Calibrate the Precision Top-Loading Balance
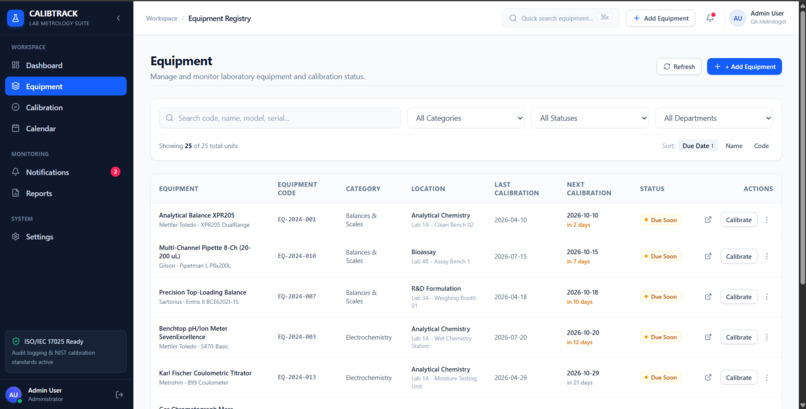 point(739,296)
